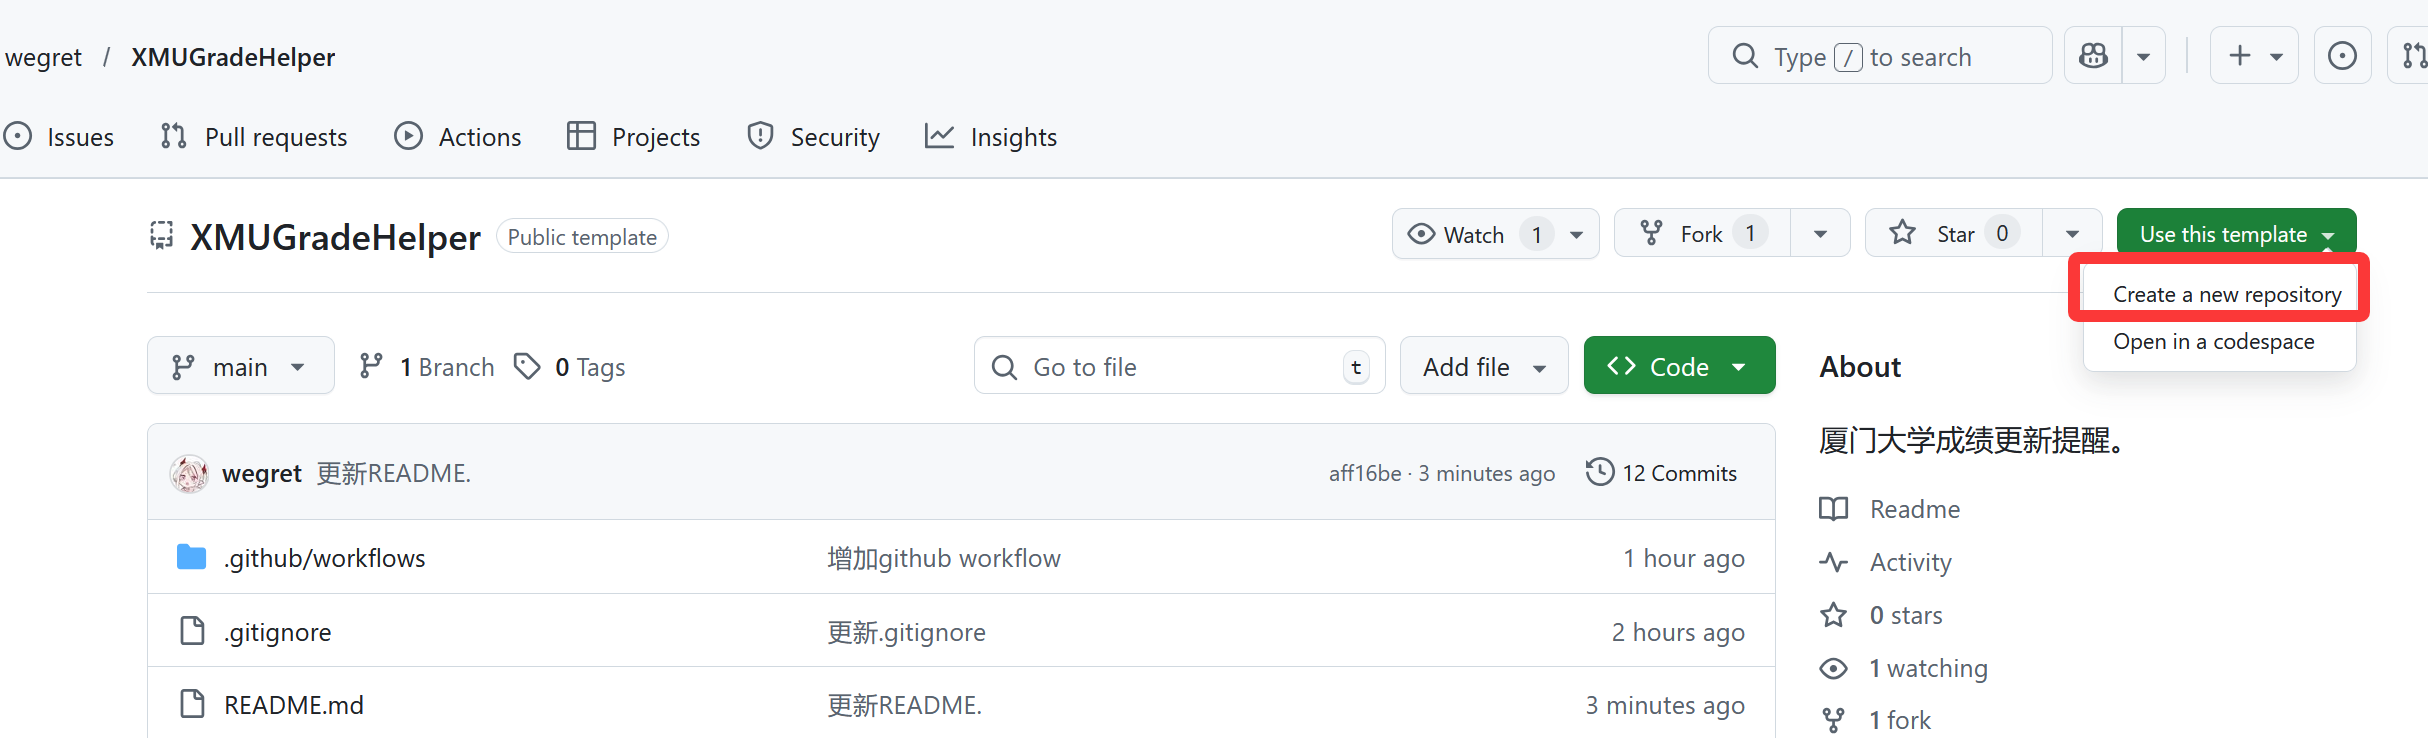The height and width of the screenshot is (738, 2428).
Task: Open the green Code dropdown
Action: pos(1679,366)
